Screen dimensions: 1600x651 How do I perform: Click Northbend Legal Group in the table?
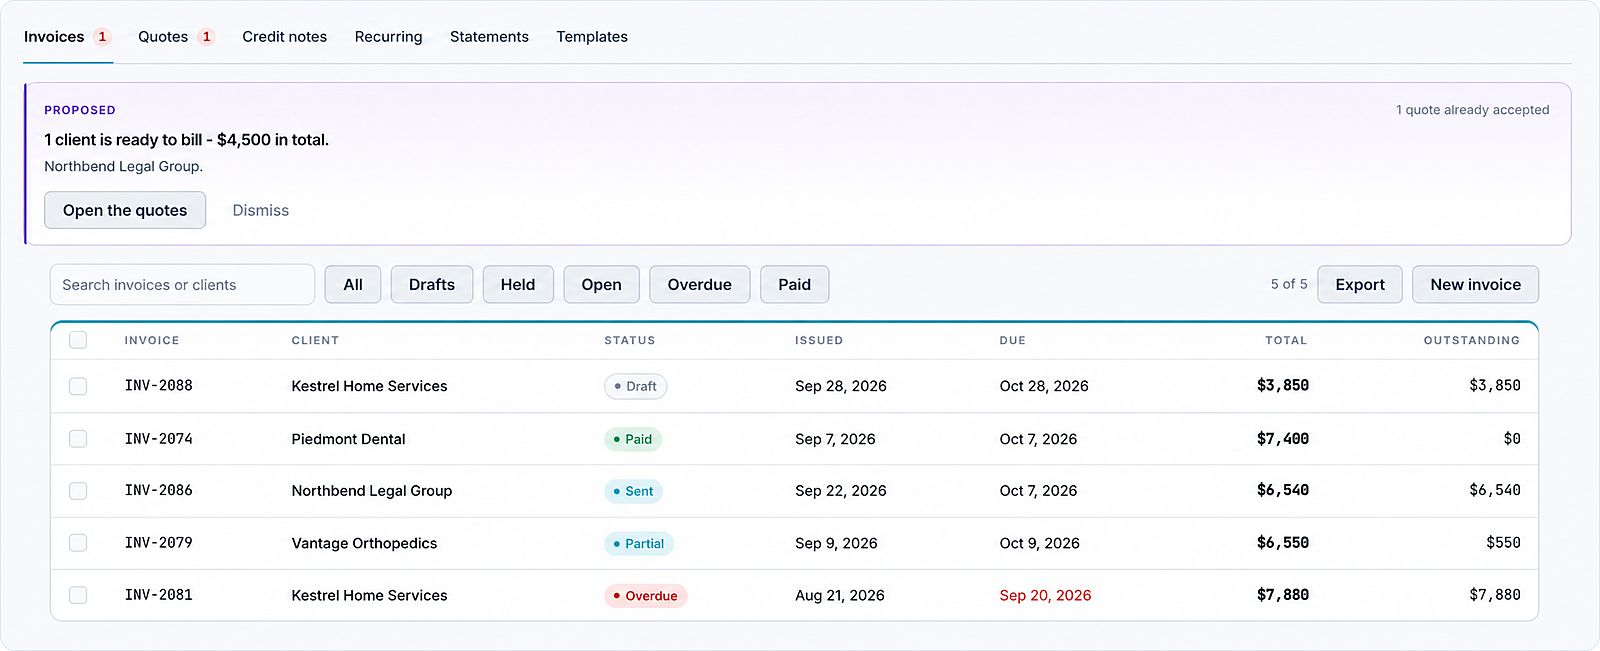click(372, 491)
